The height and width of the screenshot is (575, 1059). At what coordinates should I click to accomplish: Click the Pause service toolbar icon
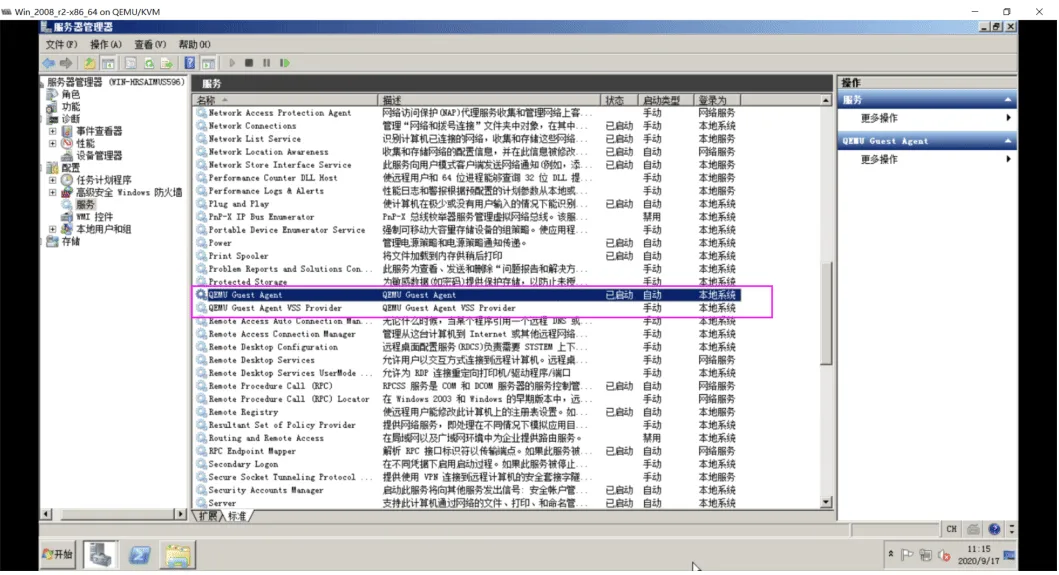(267, 63)
